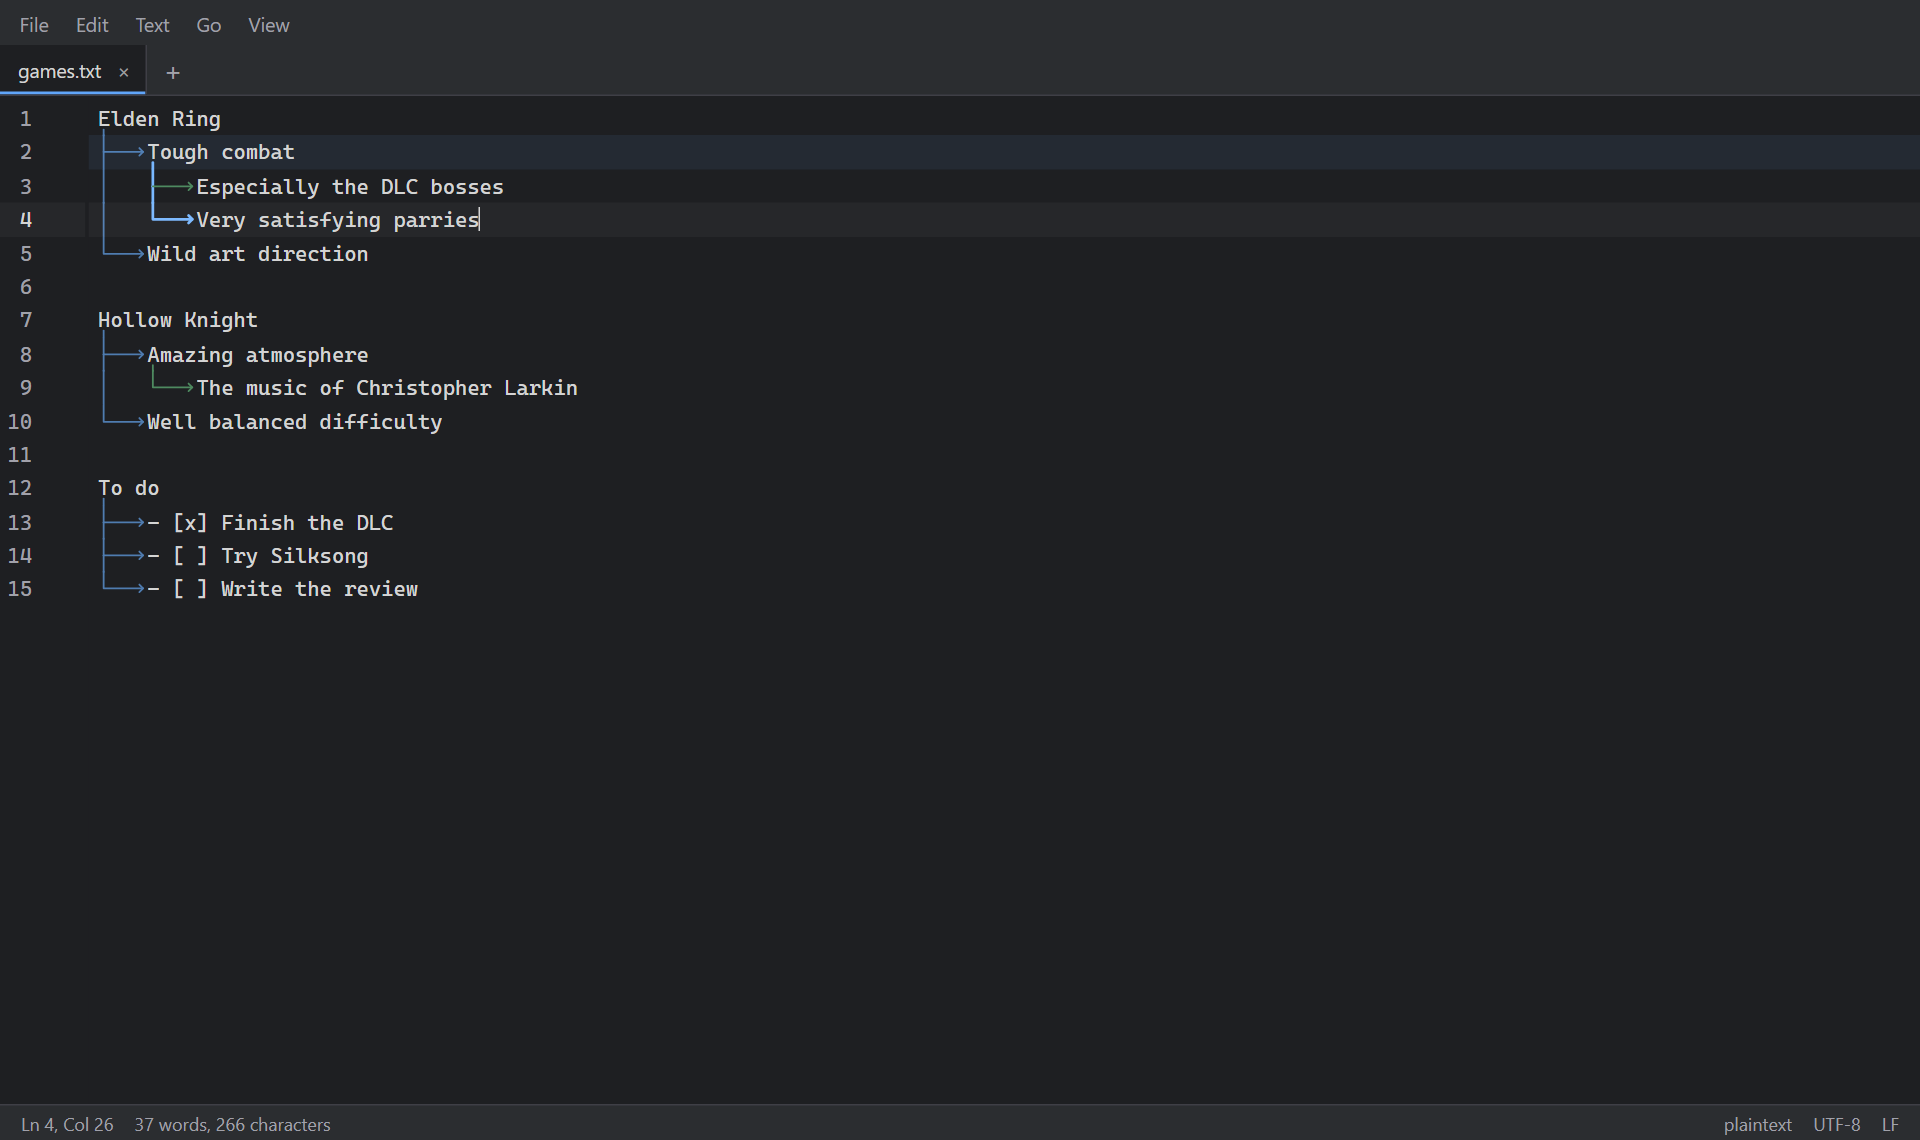Click 'The music of Christopher Larkin' line
The width and height of the screenshot is (1920, 1140).
pos(387,388)
